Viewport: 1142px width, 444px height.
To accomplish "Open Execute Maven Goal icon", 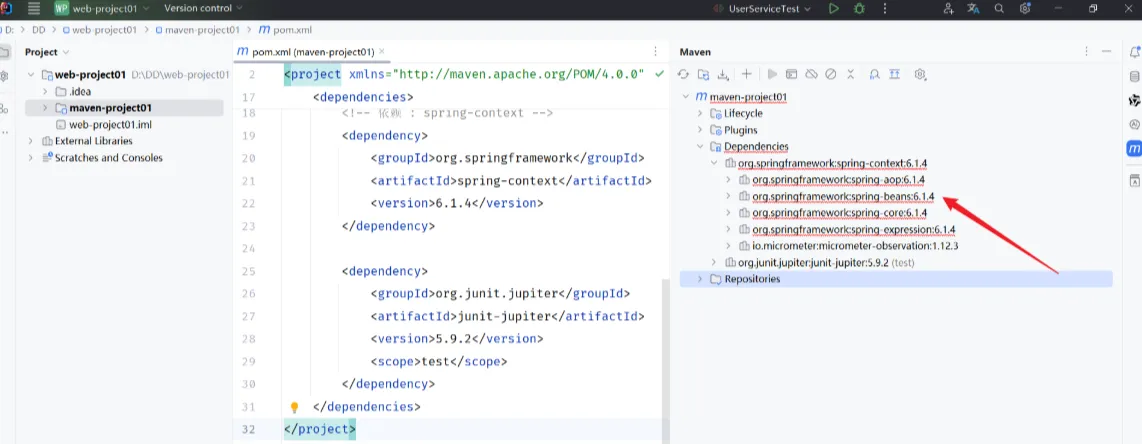I will pyautogui.click(x=791, y=74).
